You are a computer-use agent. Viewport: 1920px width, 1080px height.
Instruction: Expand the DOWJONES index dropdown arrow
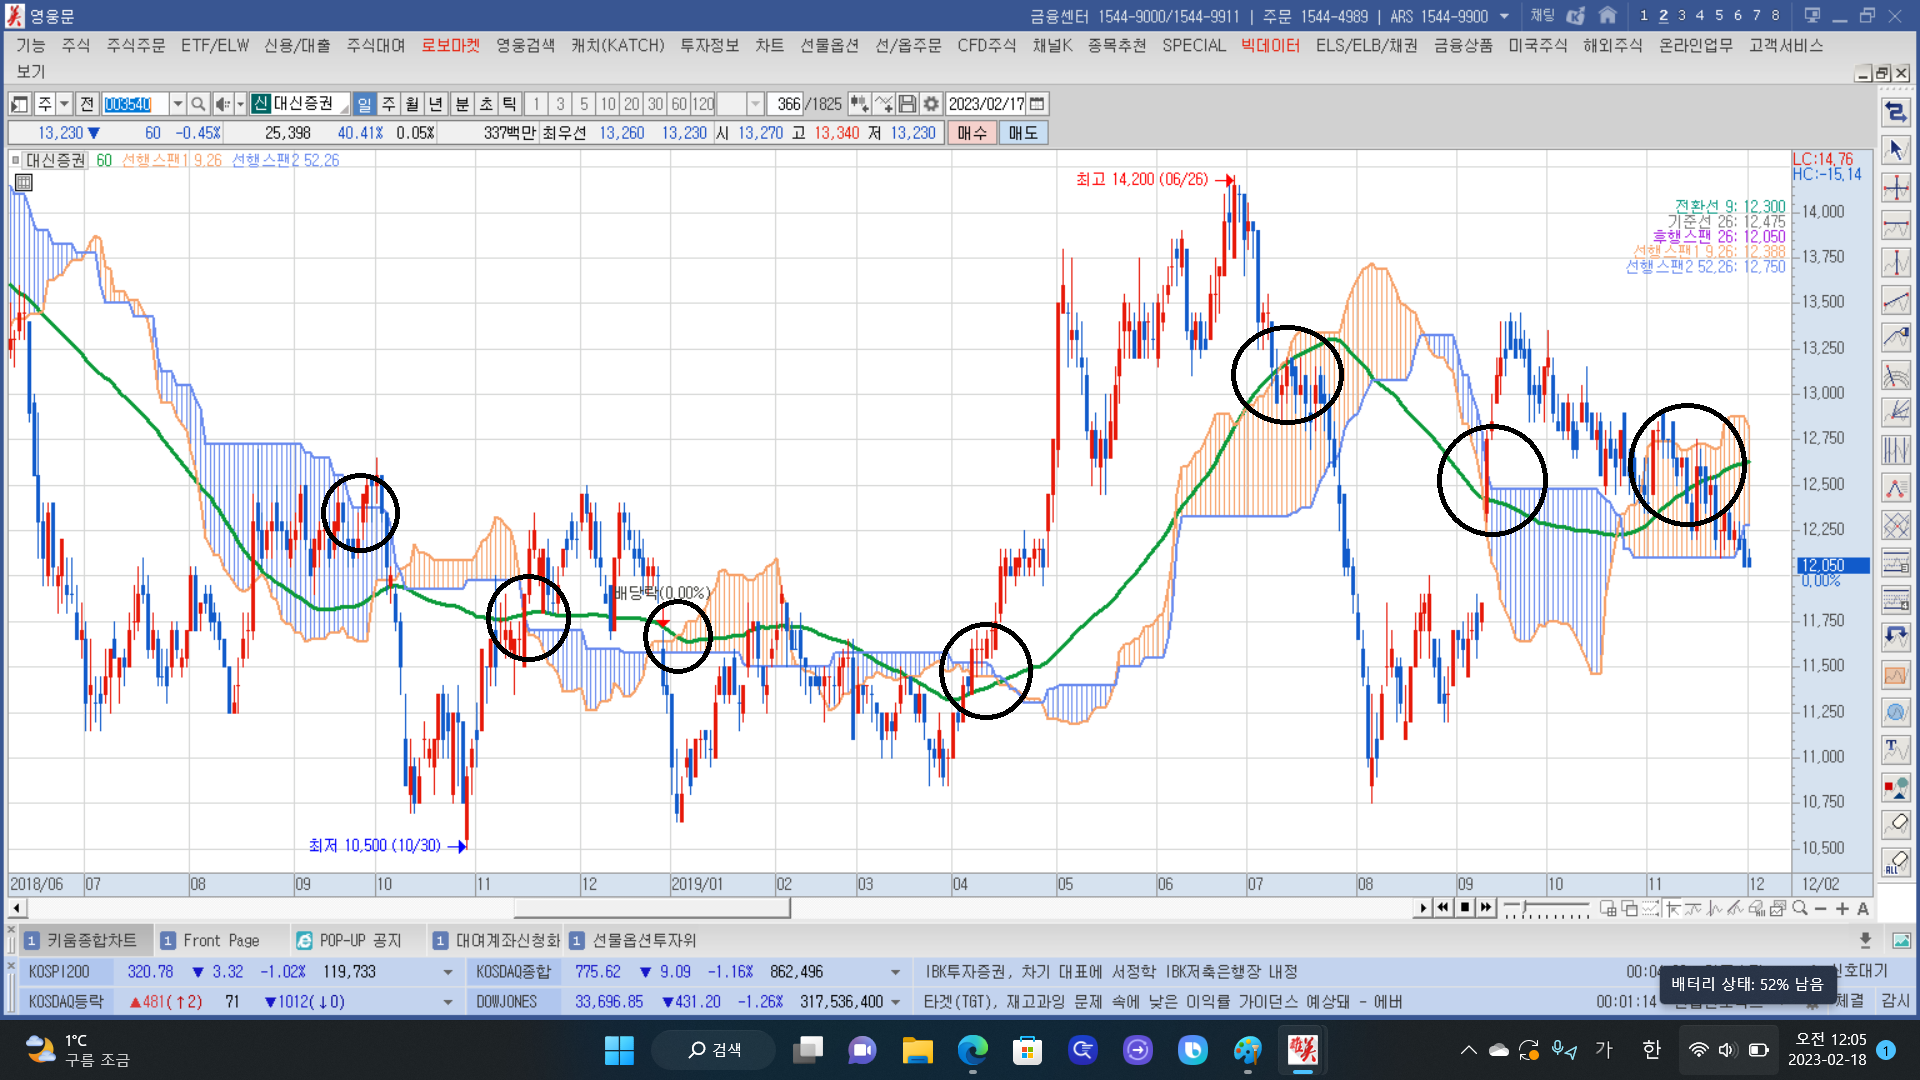click(x=895, y=1002)
